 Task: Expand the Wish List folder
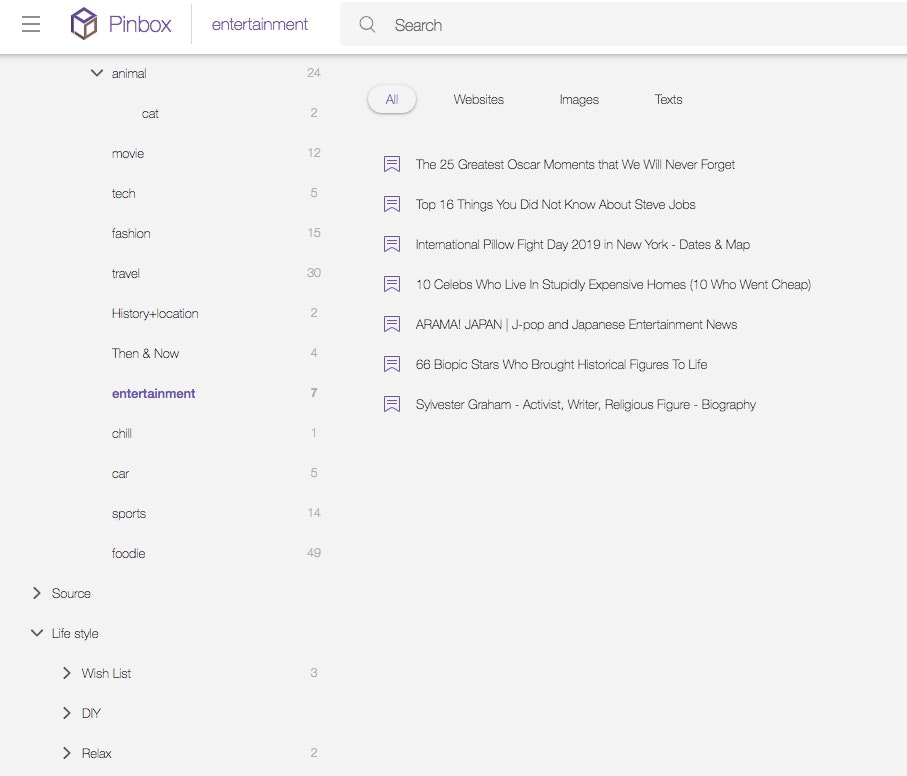coord(67,672)
